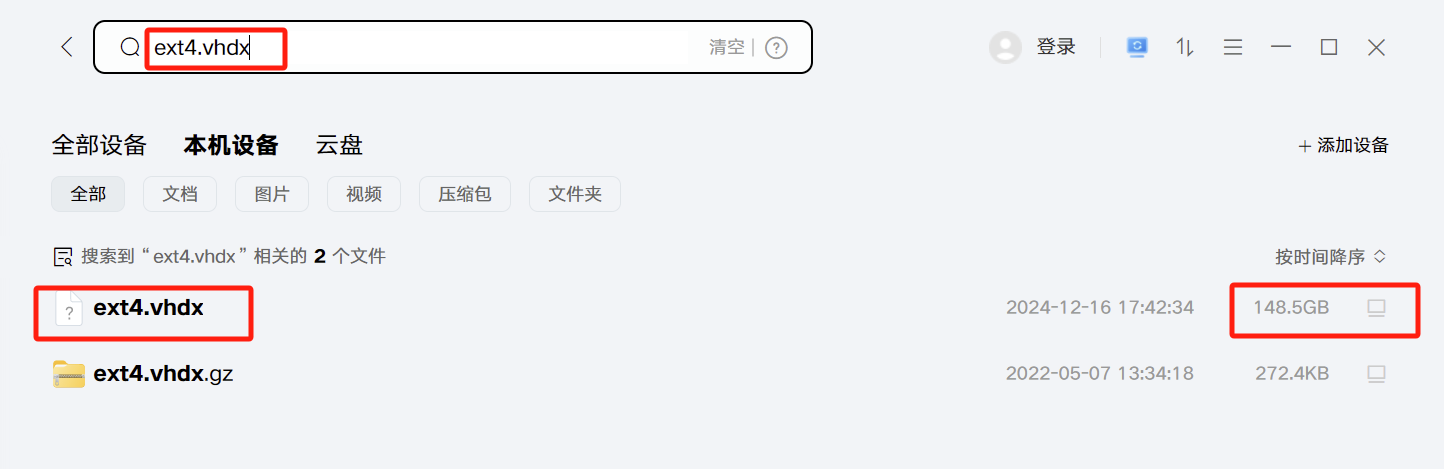Image resolution: width=1444 pixels, height=469 pixels.
Task: Filter results by 文档
Action: coord(180,194)
